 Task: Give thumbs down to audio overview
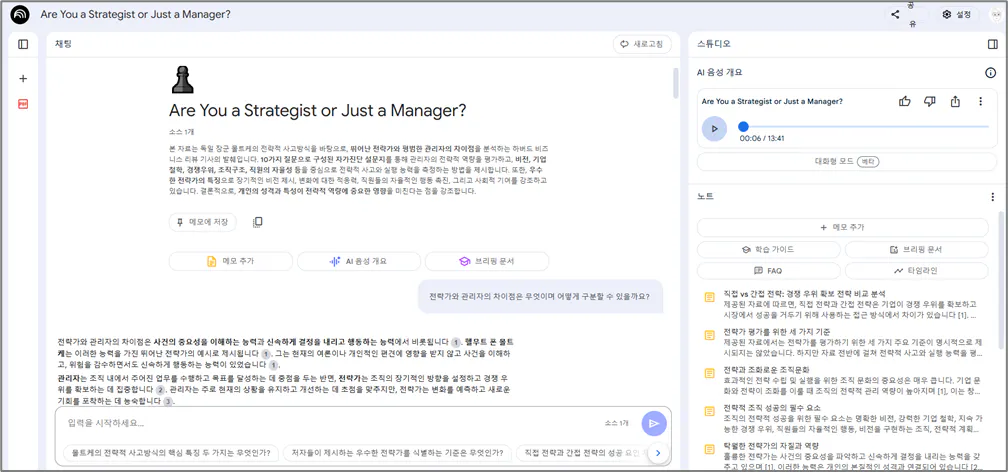[x=930, y=101]
